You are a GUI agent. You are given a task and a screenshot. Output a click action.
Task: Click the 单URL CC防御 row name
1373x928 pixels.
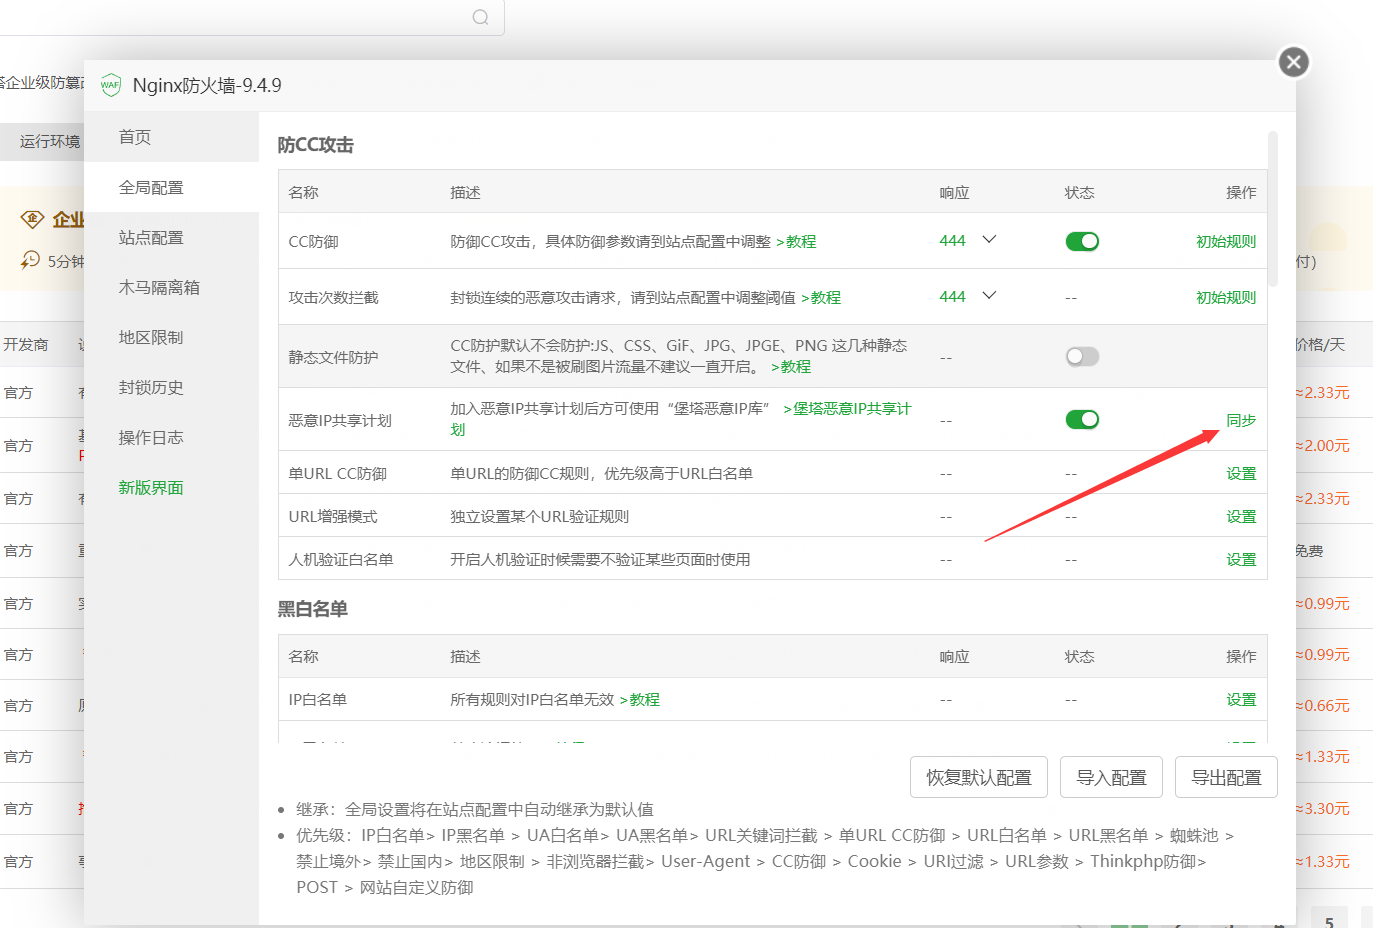[338, 473]
